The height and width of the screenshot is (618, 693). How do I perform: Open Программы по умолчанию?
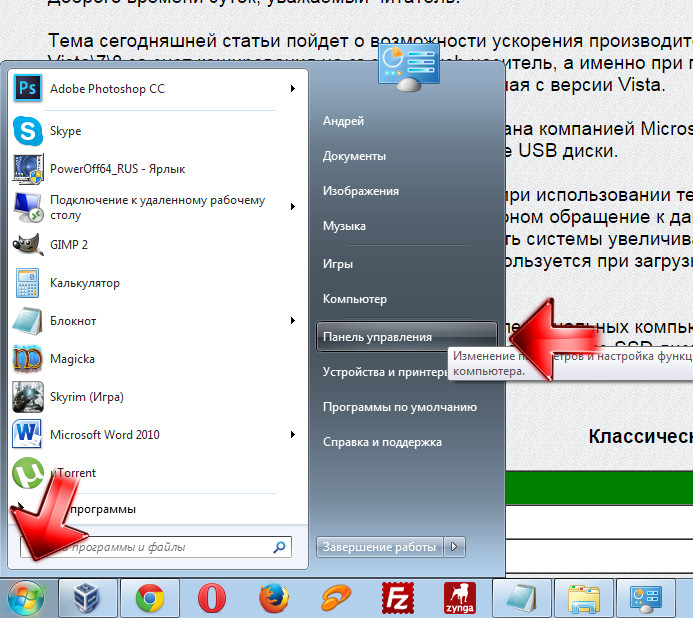[x=400, y=407]
